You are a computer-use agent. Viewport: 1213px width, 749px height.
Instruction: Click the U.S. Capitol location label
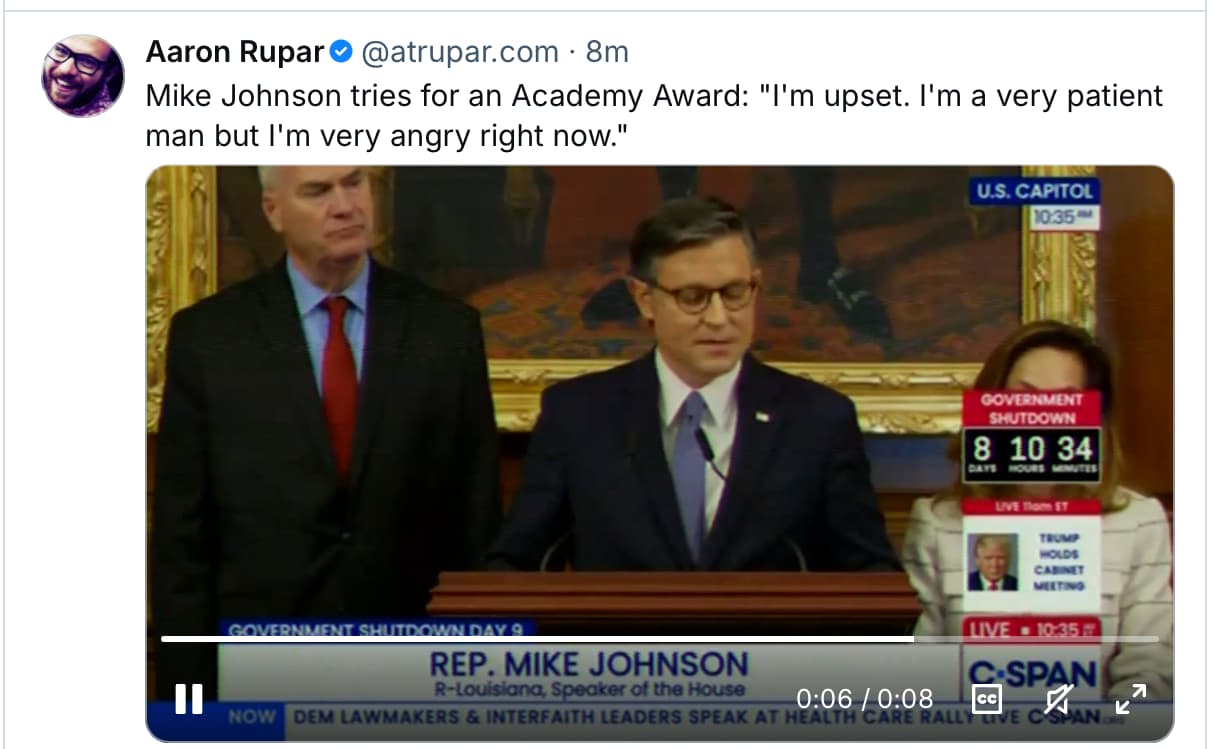(1034, 191)
